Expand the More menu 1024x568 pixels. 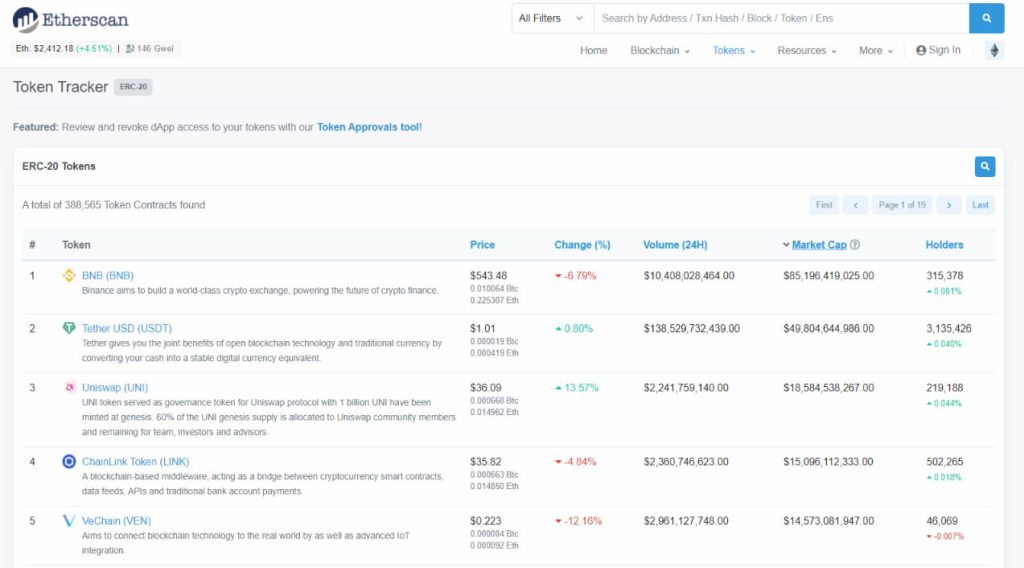tap(876, 50)
